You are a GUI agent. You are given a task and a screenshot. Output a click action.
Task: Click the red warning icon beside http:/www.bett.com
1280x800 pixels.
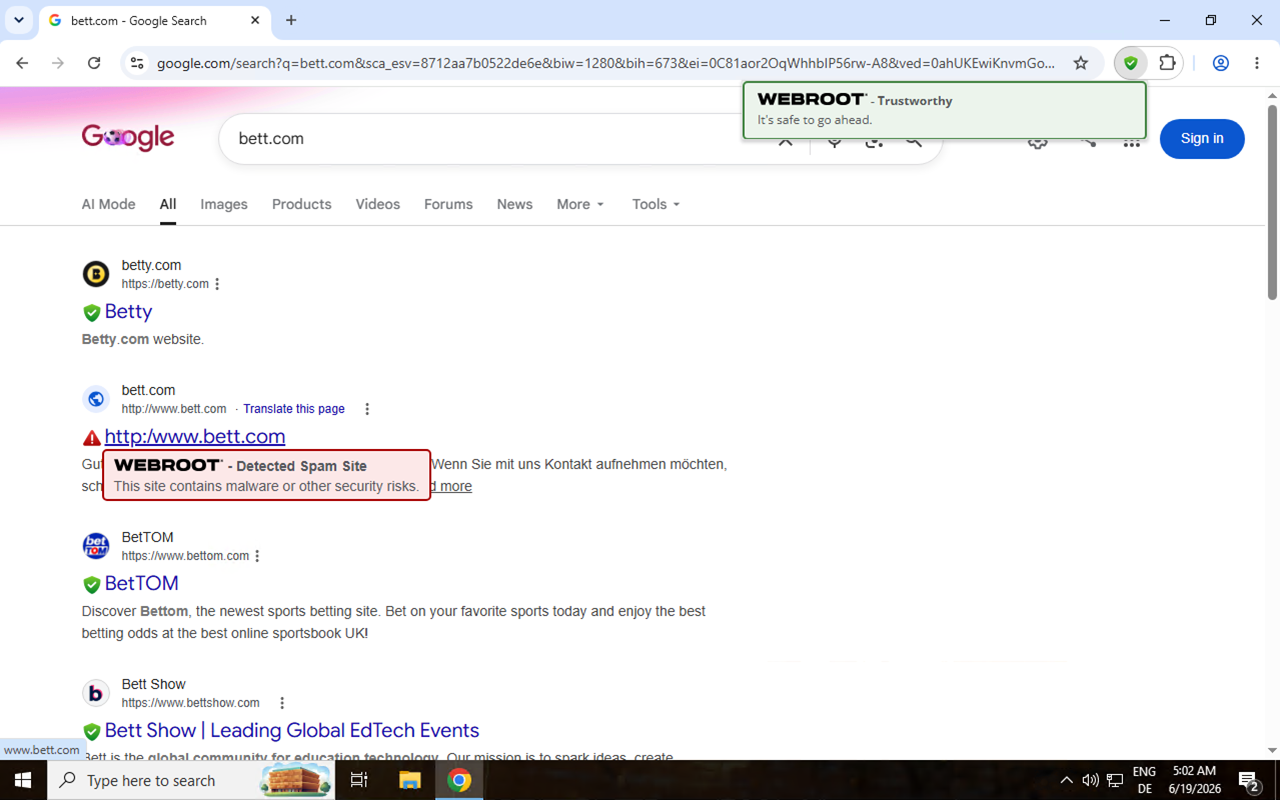pos(92,438)
